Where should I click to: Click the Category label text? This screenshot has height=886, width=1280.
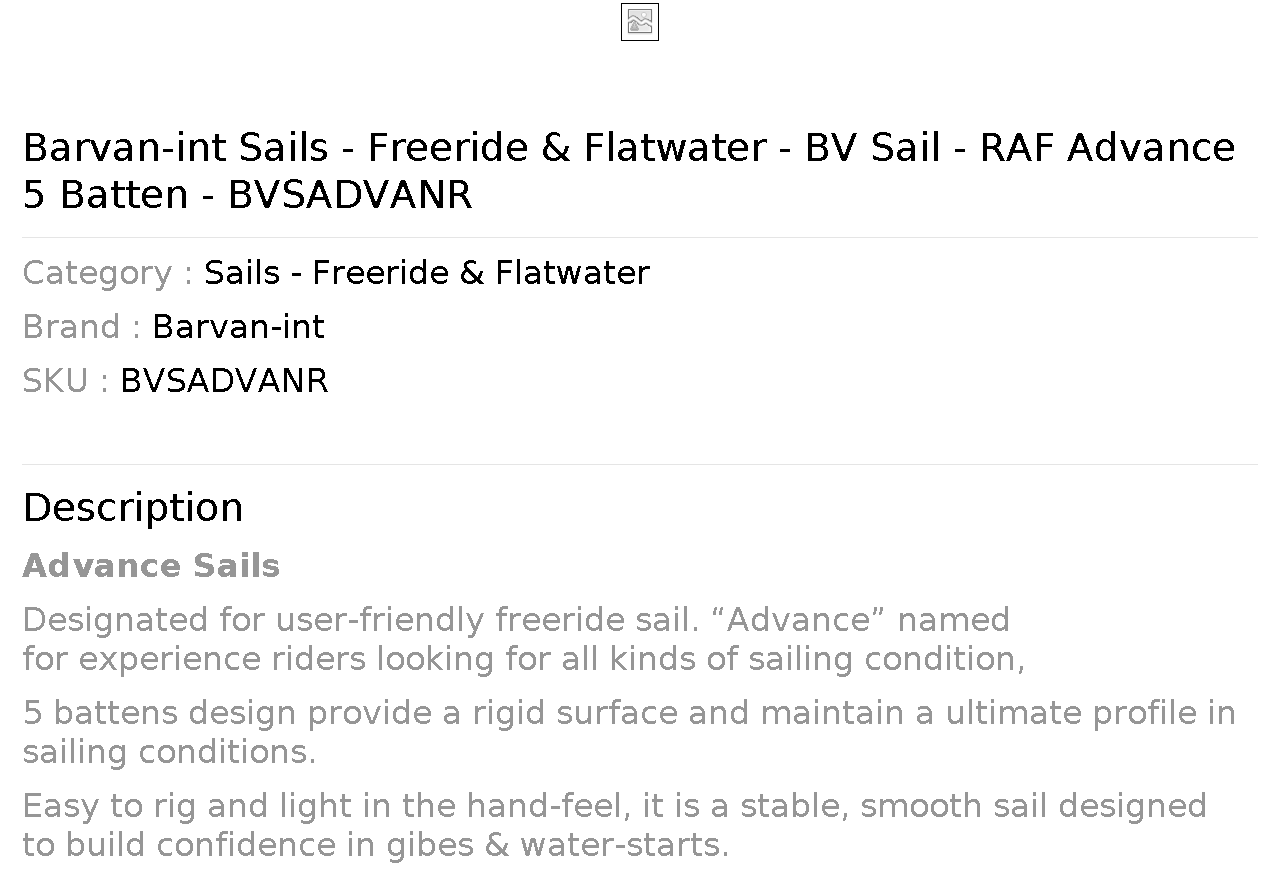(x=108, y=273)
